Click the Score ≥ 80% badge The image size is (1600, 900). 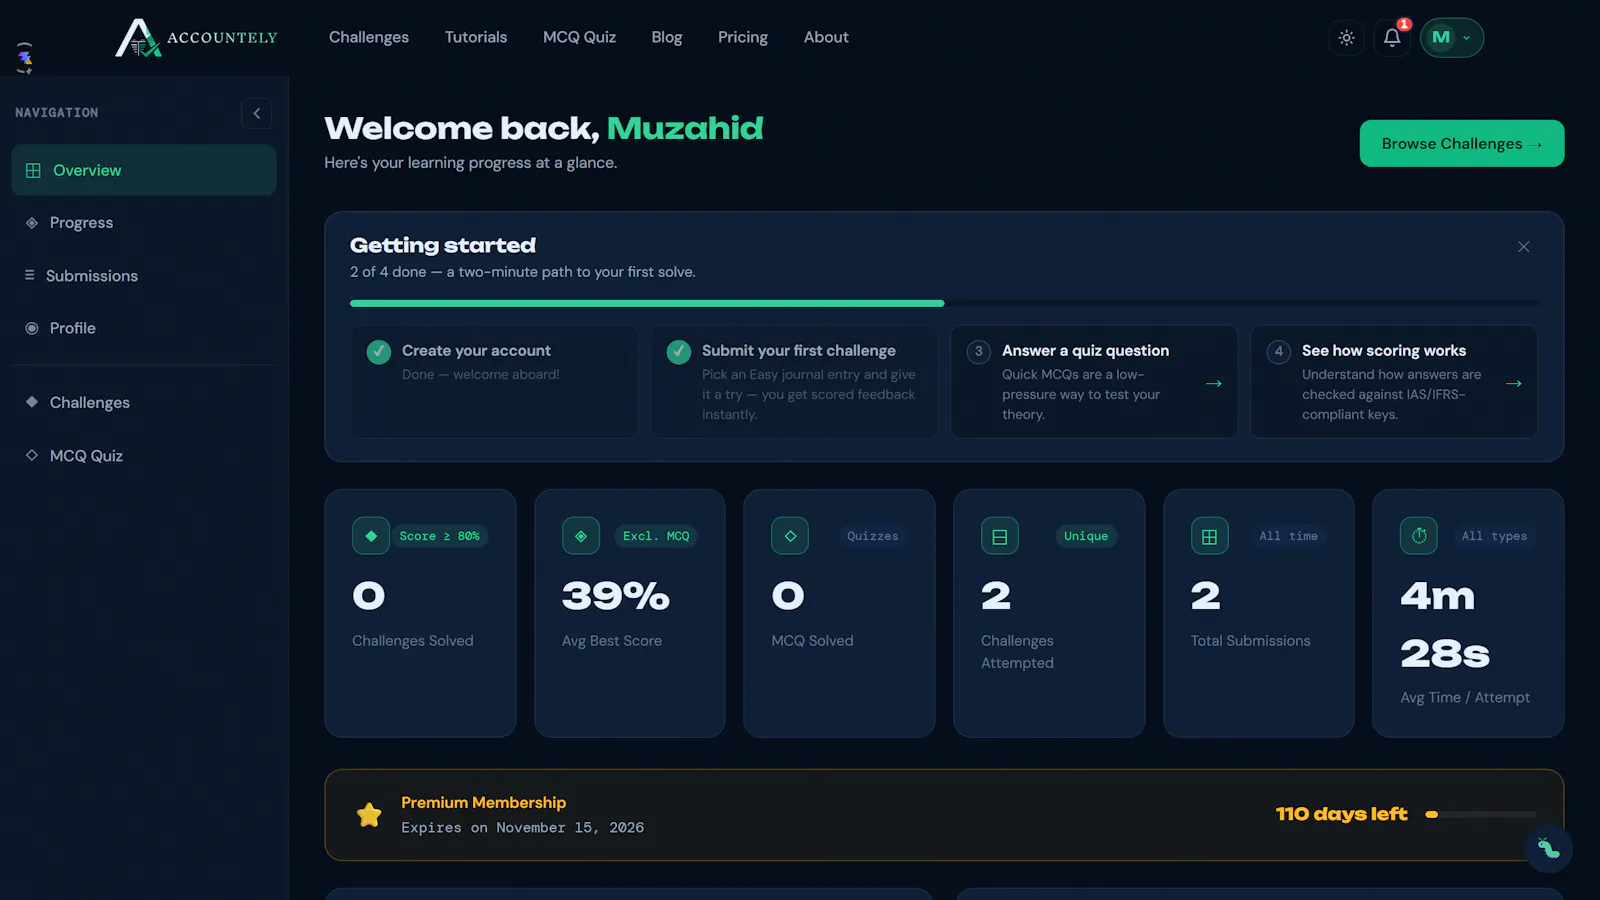[440, 536]
